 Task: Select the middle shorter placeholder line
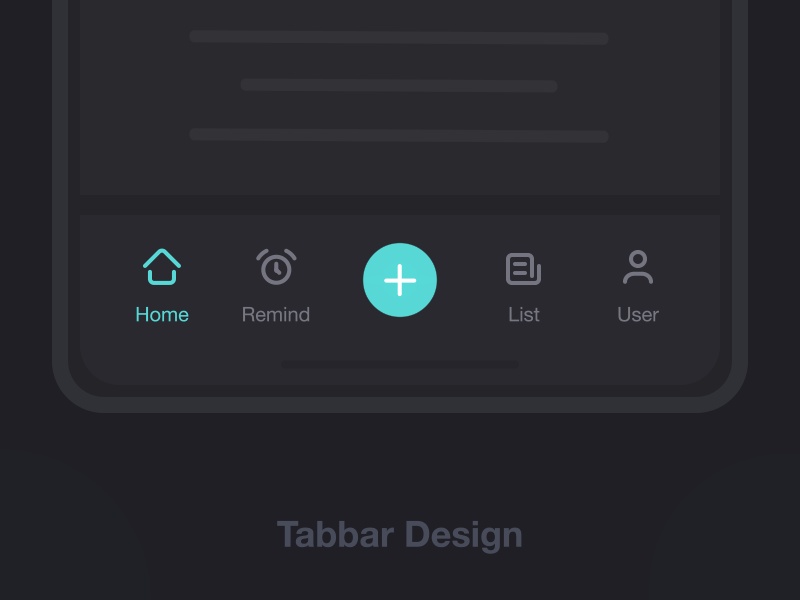[x=399, y=85]
